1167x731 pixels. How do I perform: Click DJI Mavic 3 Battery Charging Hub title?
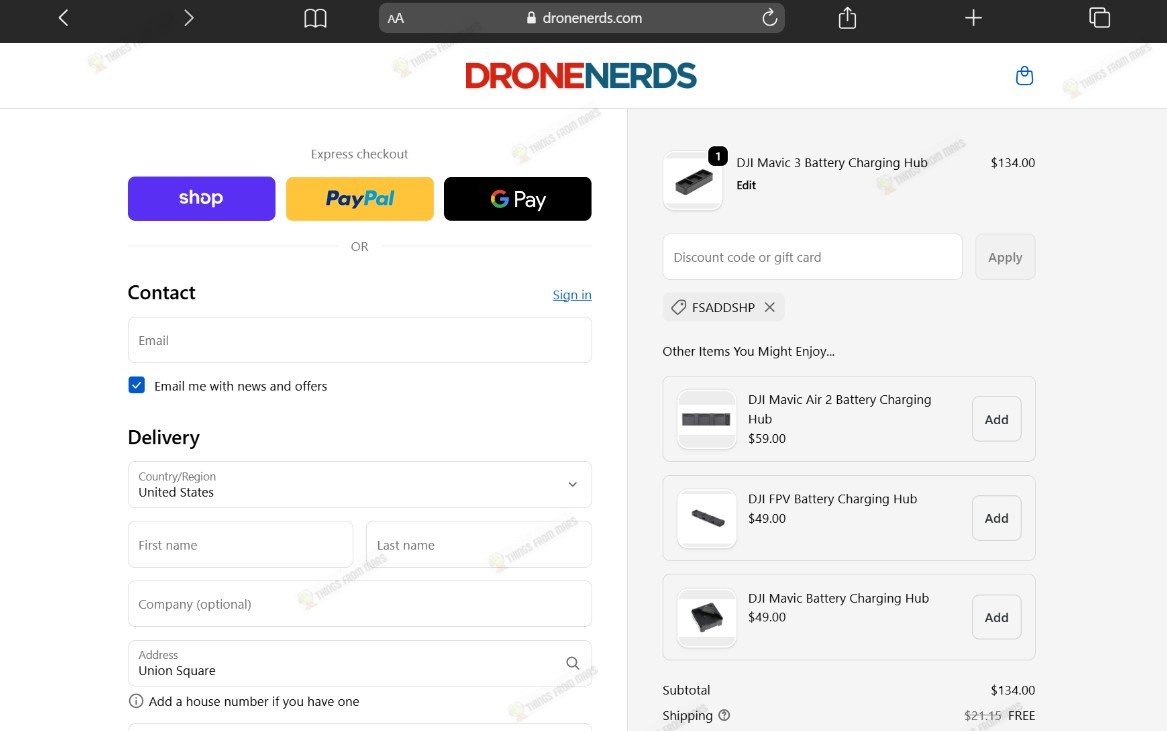tap(831, 162)
